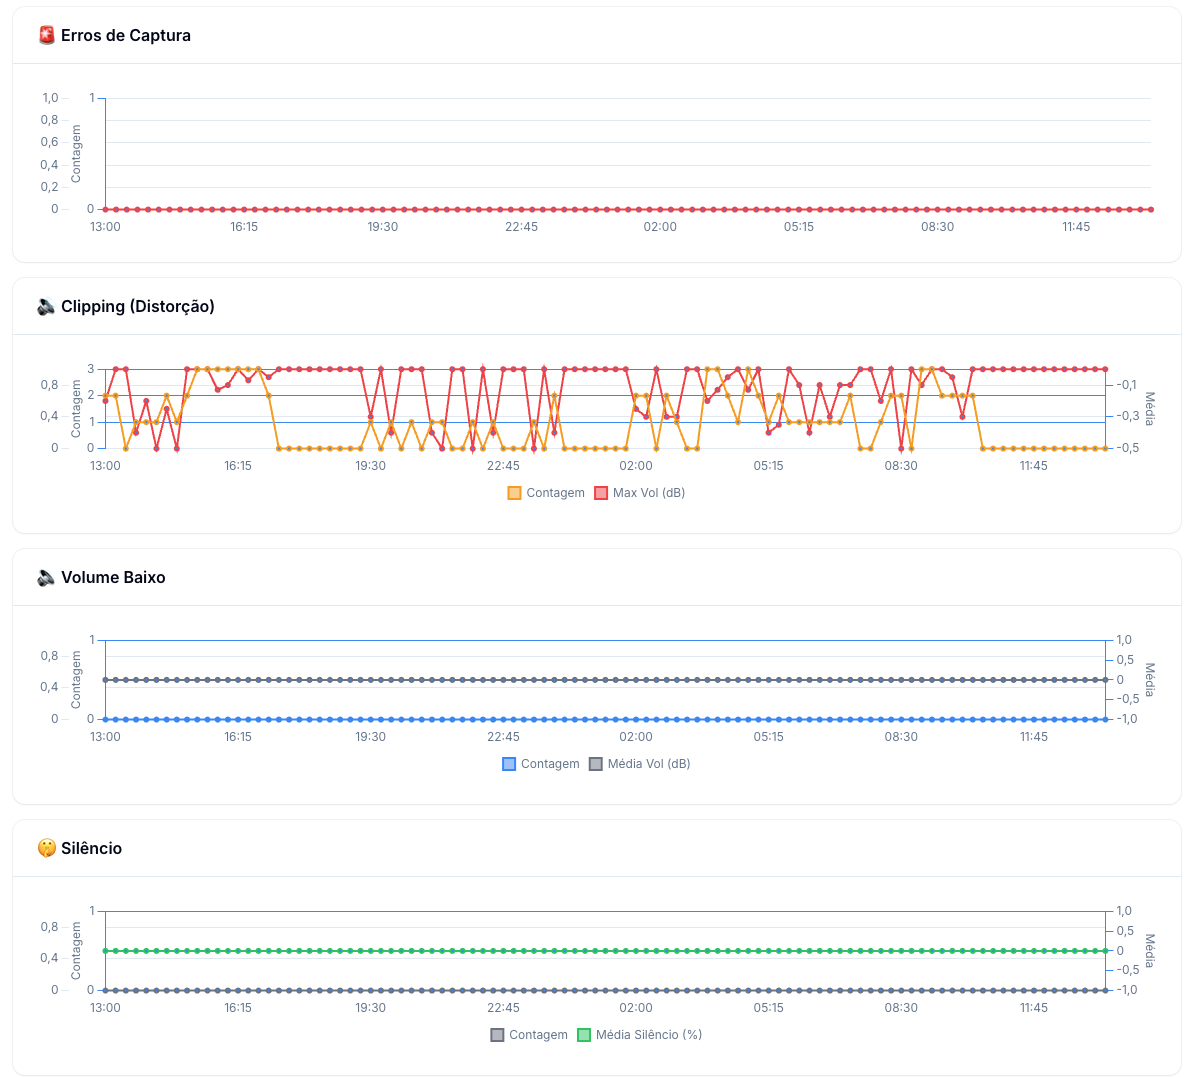Click the speaker icon beside Clipping (Distorção)
The image size is (1192, 1077).
tap(47, 307)
